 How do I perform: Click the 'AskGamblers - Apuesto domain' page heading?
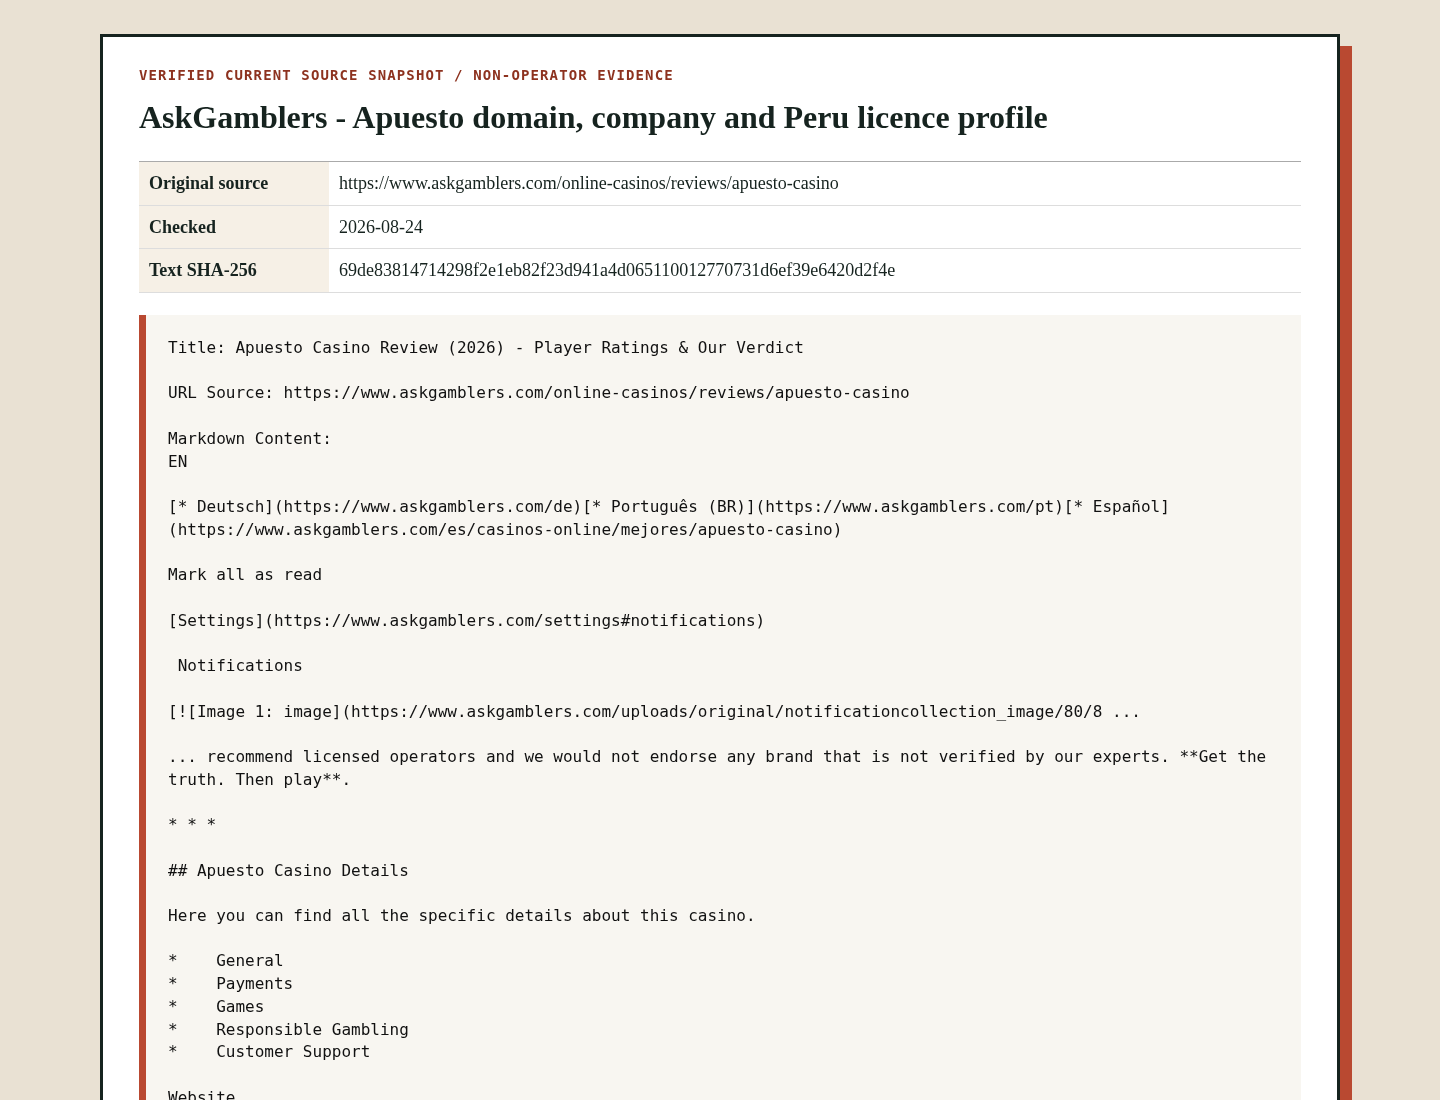[593, 117]
